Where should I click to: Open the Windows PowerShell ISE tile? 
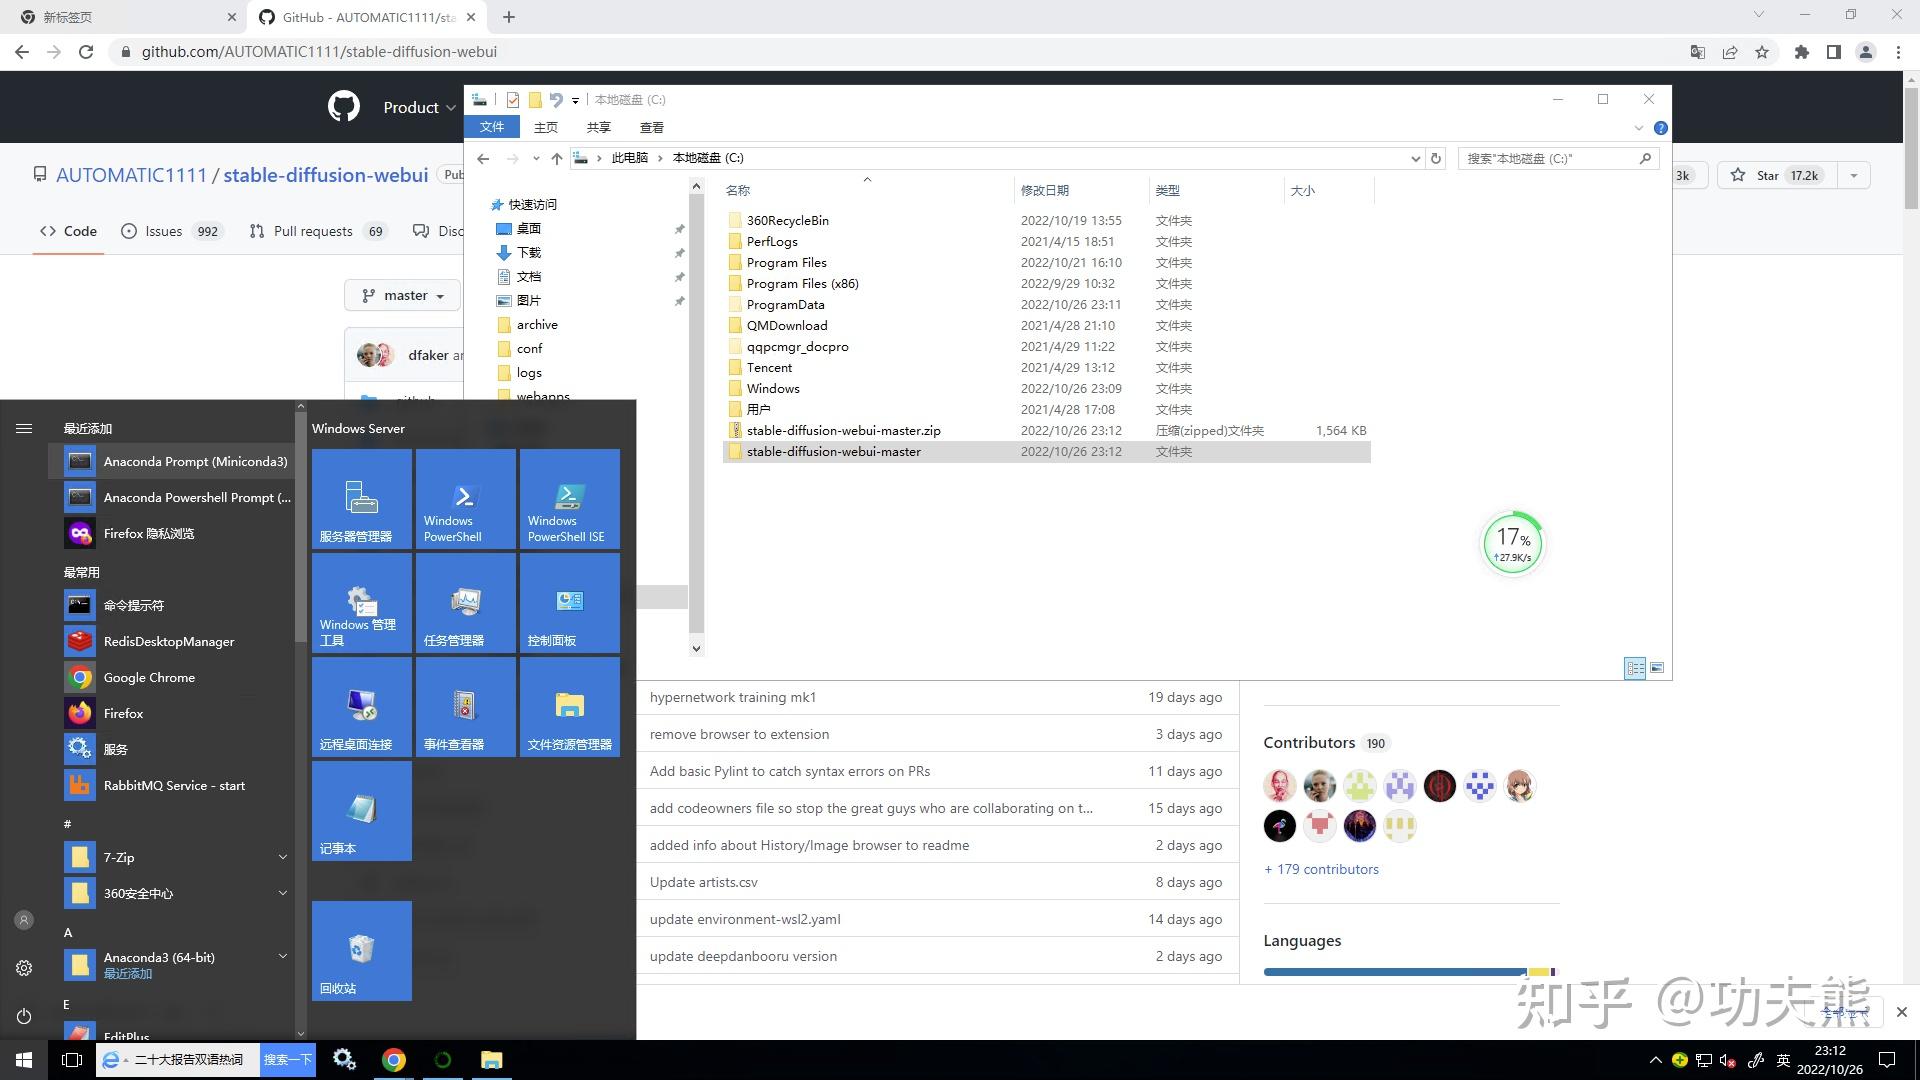coord(570,499)
